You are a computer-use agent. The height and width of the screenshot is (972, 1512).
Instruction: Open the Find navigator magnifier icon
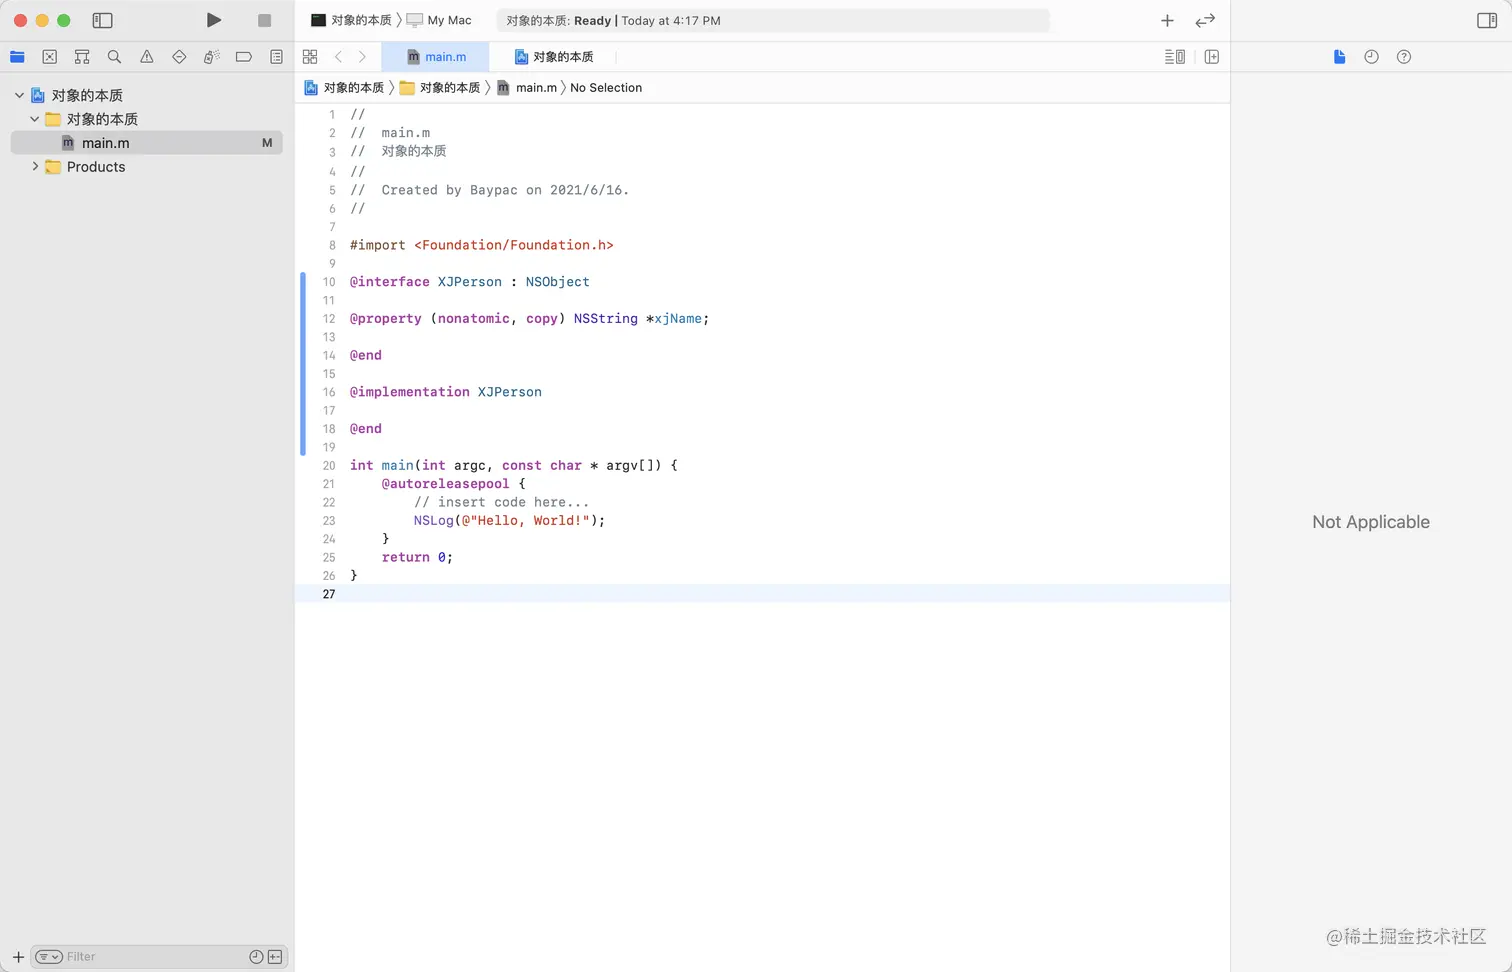114,57
